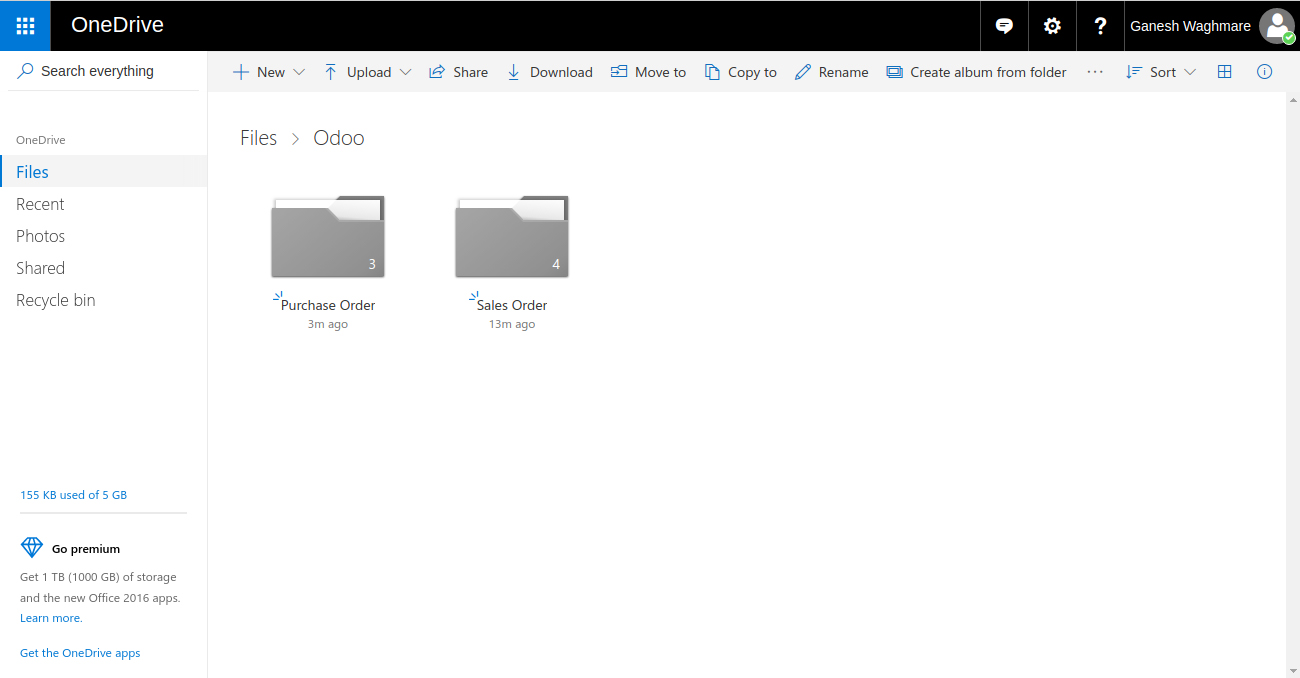The width and height of the screenshot is (1300, 678).
Task: Click Move to in the toolbar
Action: coord(648,72)
